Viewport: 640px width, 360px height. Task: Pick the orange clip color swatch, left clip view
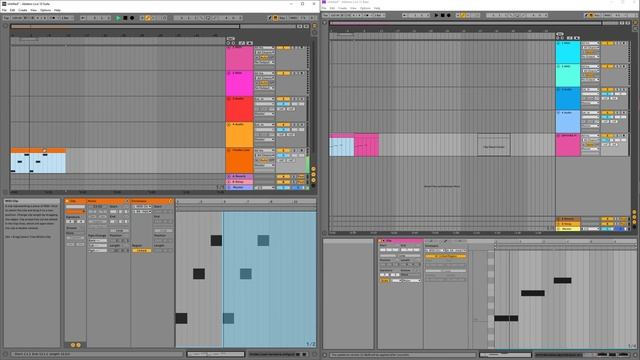(76, 212)
